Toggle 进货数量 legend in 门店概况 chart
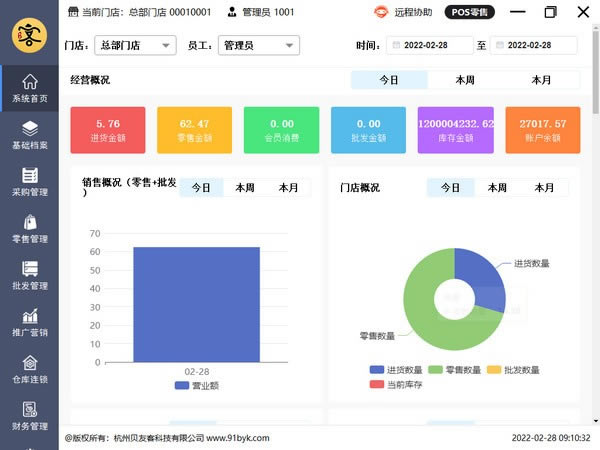This screenshot has height=450, width=600. pos(396,369)
